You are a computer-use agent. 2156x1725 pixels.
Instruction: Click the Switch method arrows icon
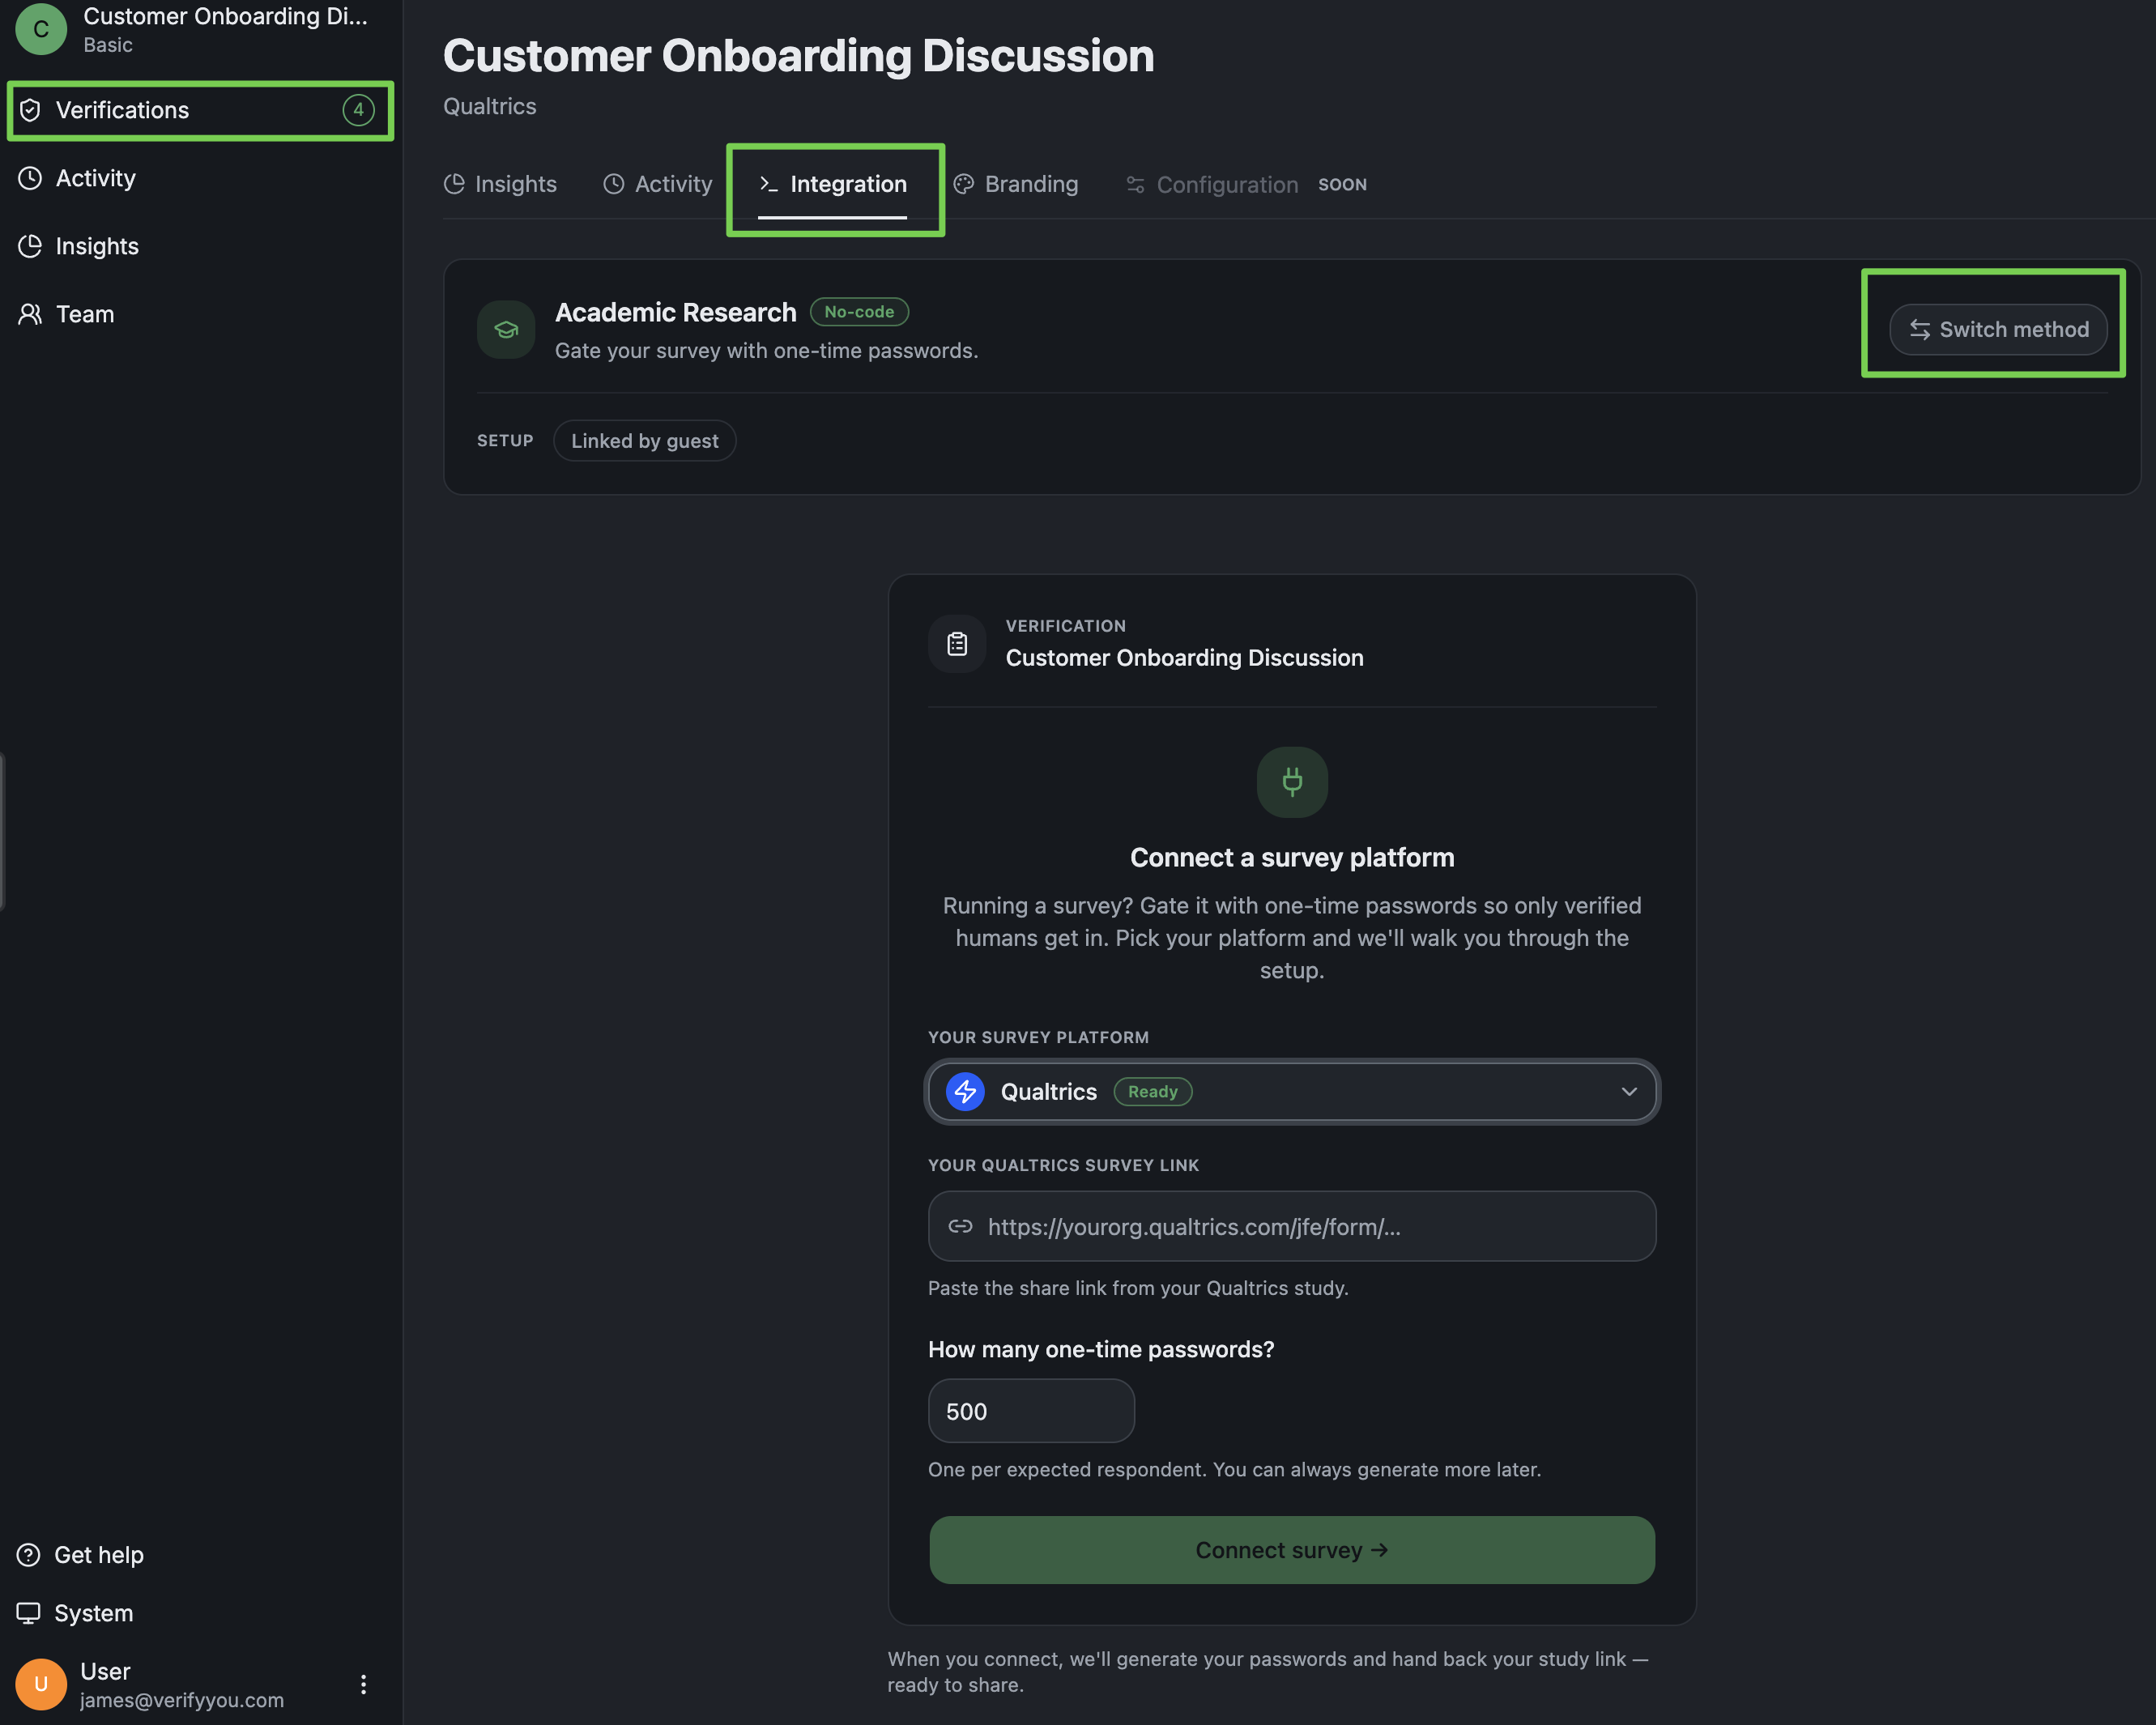1920,329
